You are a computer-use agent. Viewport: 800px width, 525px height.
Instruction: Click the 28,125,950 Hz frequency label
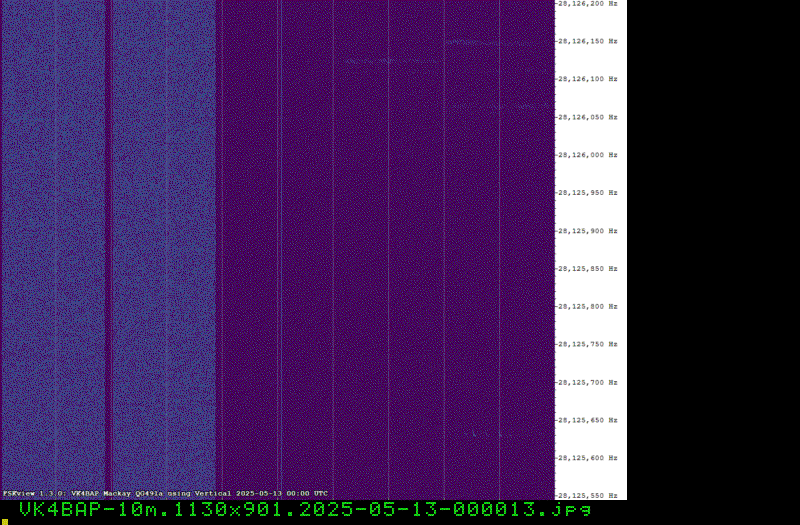[x=588, y=193]
